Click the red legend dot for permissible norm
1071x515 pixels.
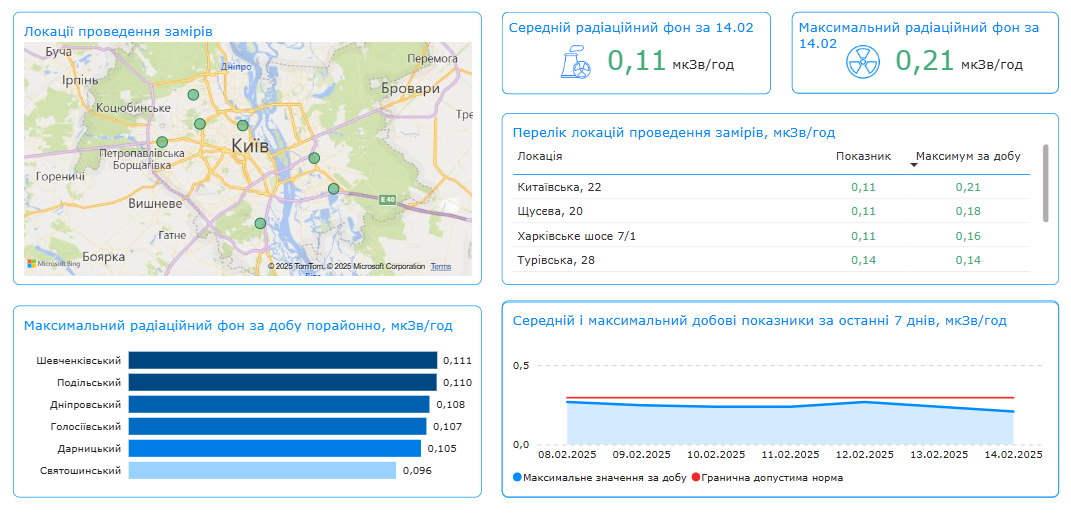coord(696,478)
